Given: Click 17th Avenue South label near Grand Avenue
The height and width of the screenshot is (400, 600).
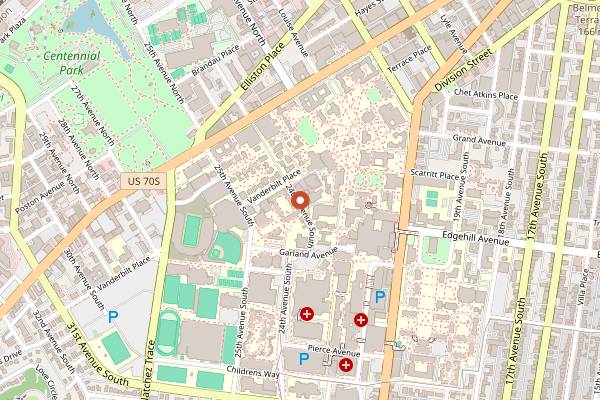Looking at the screenshot, I should tap(538, 196).
